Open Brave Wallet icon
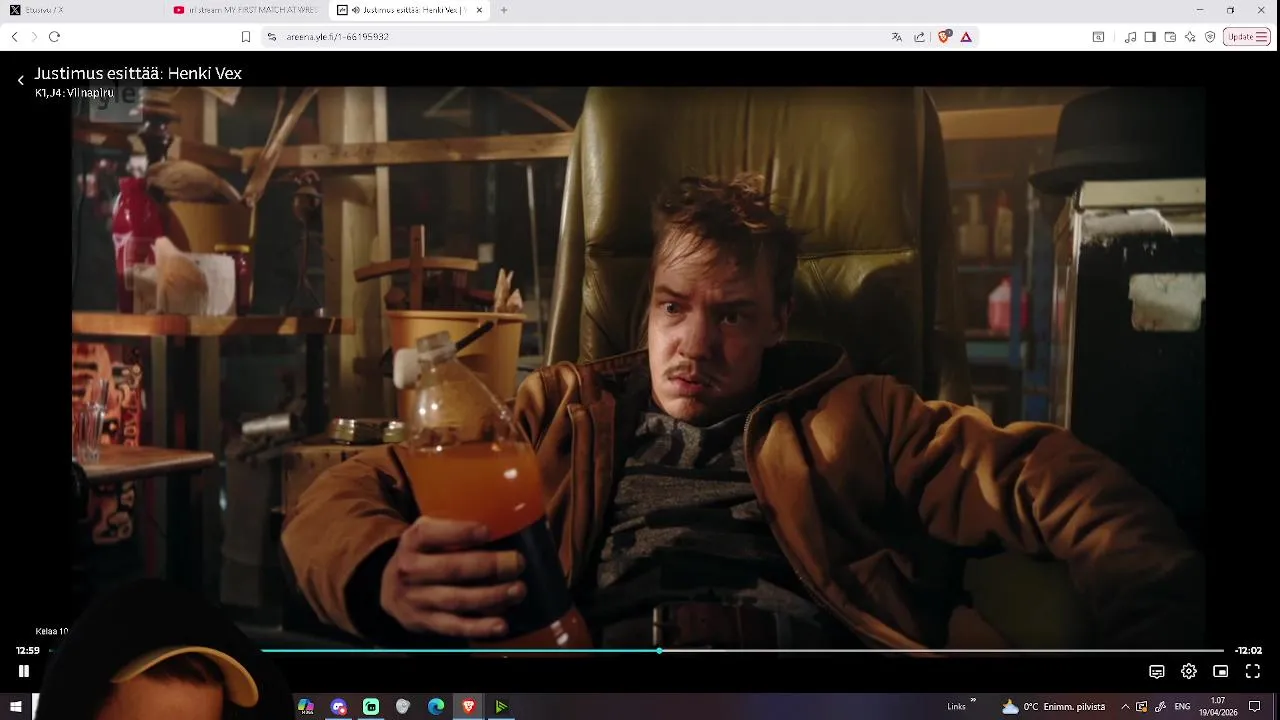The height and width of the screenshot is (720, 1280). pyautogui.click(x=1170, y=37)
